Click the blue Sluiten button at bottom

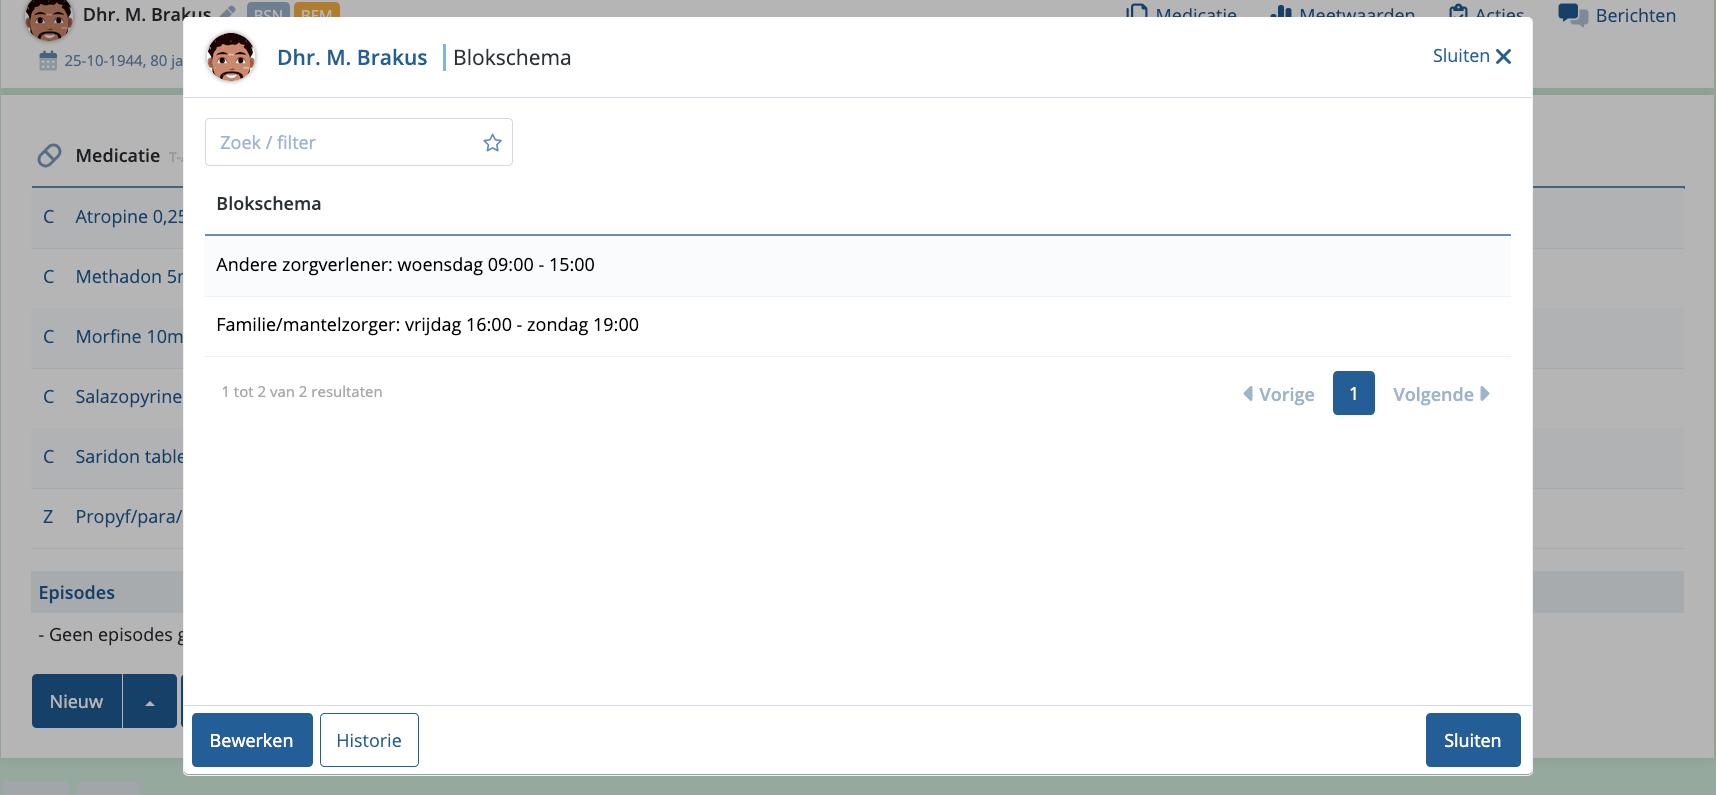1472,740
